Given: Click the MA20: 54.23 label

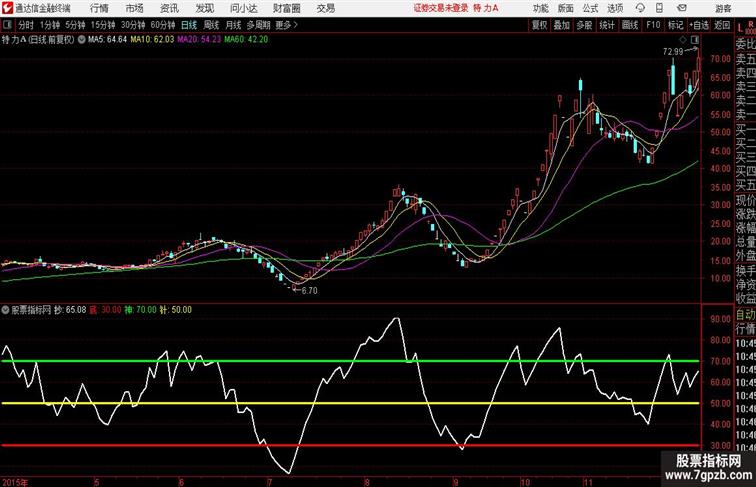Looking at the screenshot, I should 199,40.
